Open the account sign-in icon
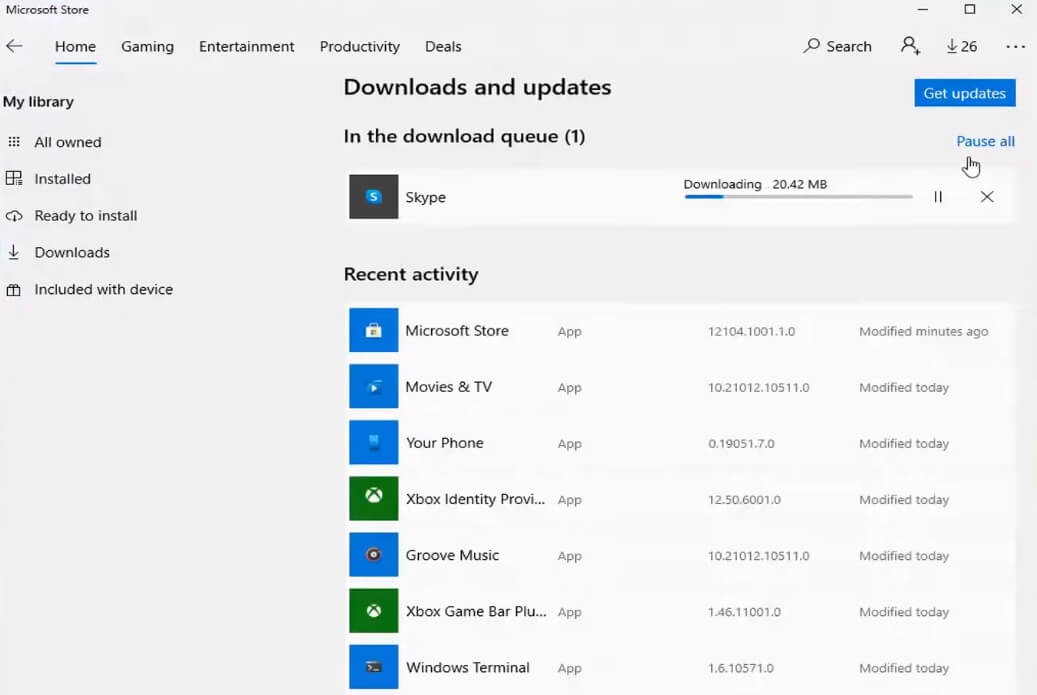Viewport: 1037px width, 695px height. 910,46
